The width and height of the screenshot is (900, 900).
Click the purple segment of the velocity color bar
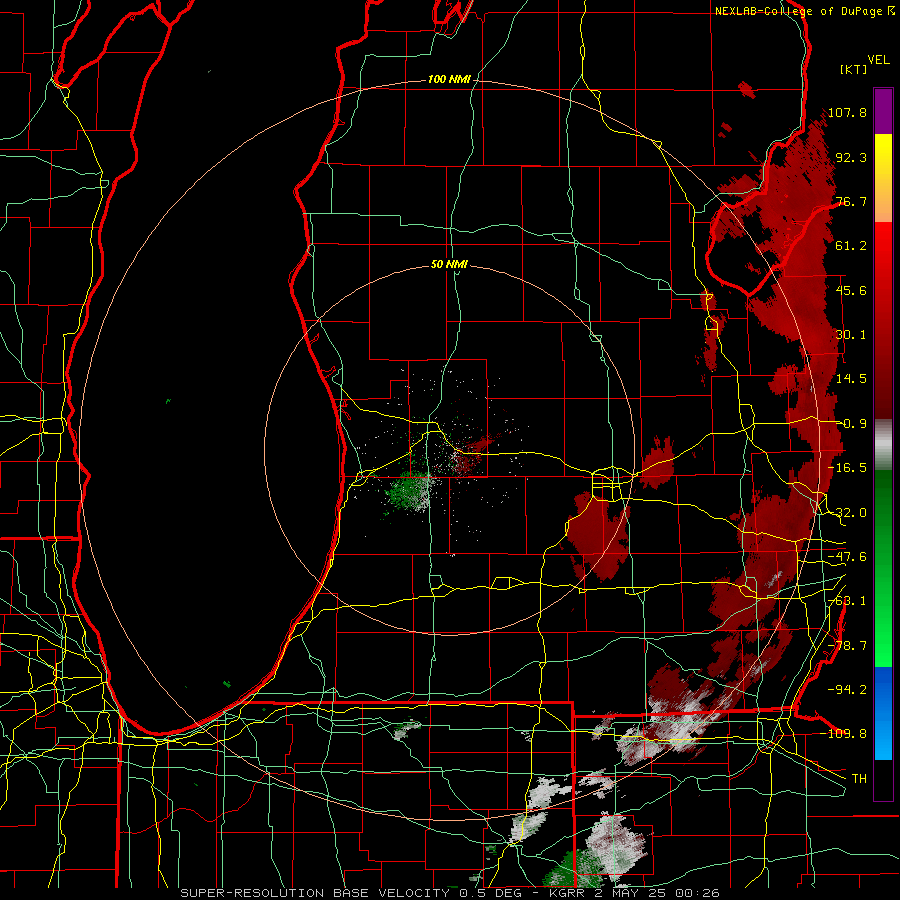883,112
